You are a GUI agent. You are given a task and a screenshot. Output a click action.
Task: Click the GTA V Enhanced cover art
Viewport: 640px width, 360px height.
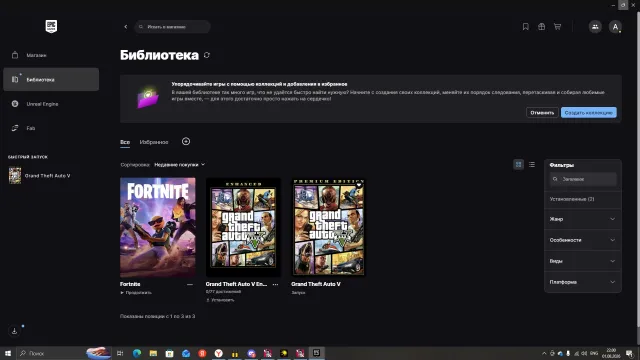(x=243, y=227)
